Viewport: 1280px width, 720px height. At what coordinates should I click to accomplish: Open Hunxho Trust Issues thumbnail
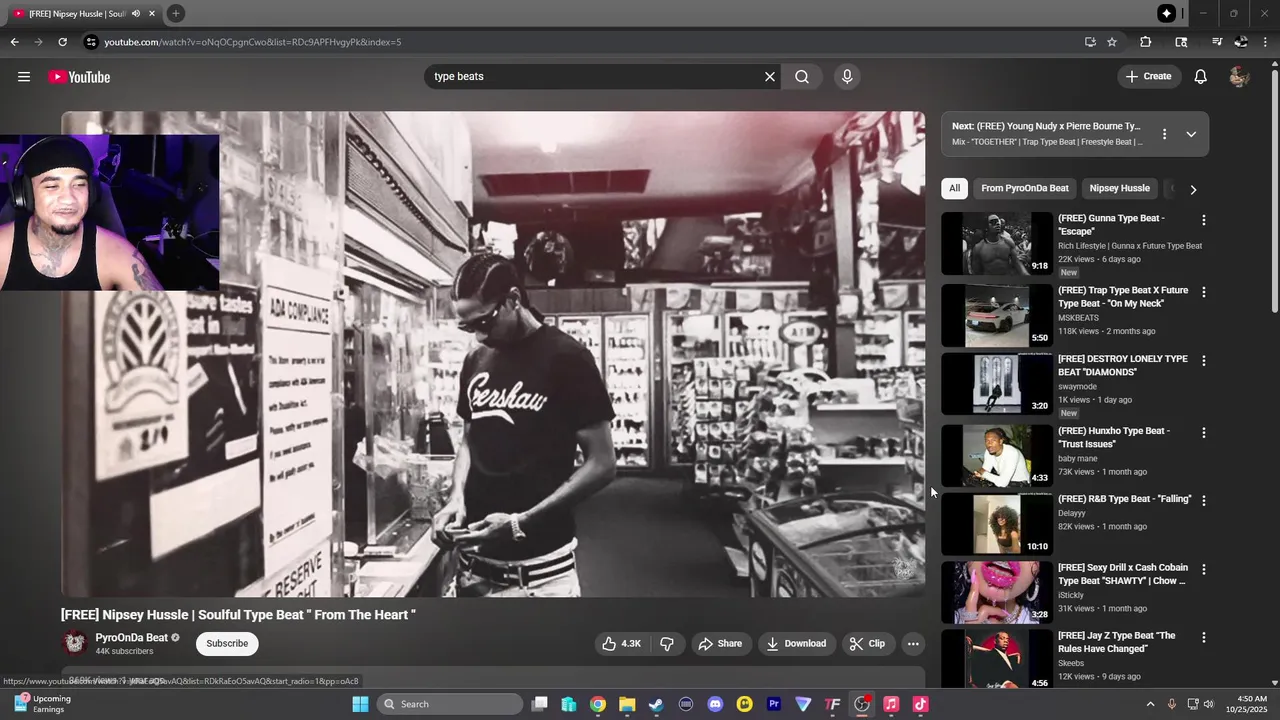[x=997, y=456]
